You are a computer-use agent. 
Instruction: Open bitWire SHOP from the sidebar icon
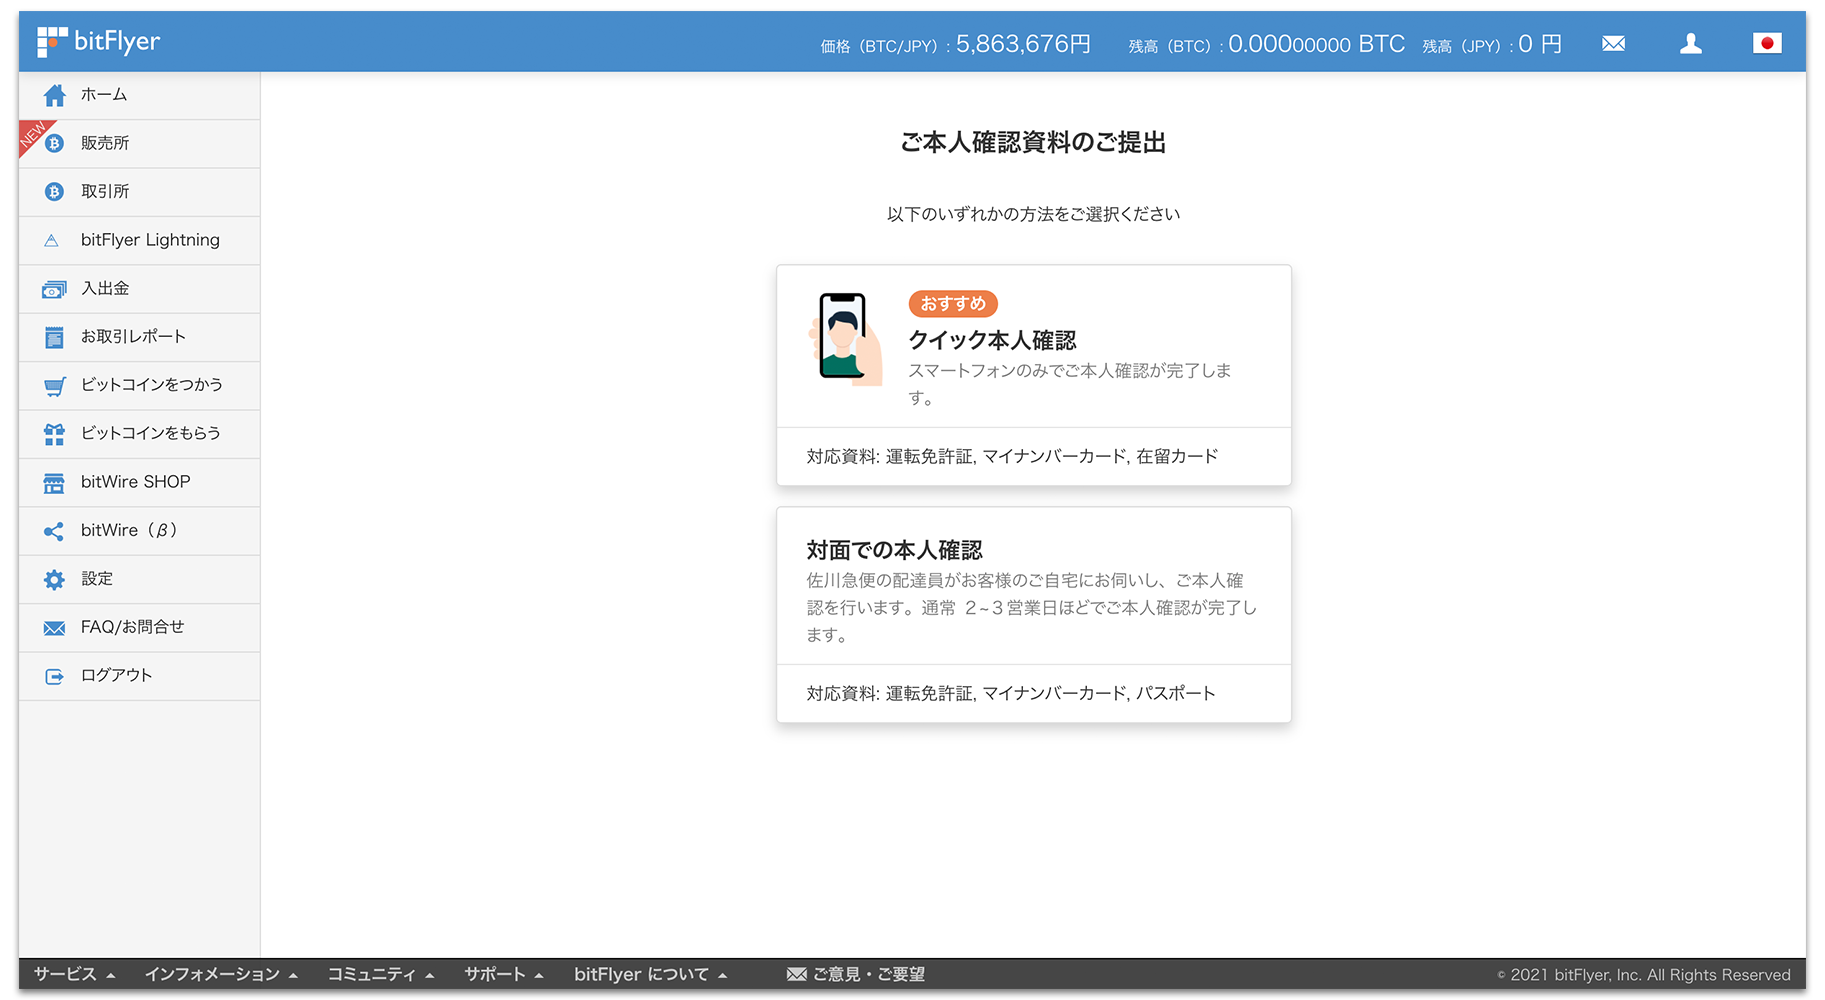click(x=54, y=482)
